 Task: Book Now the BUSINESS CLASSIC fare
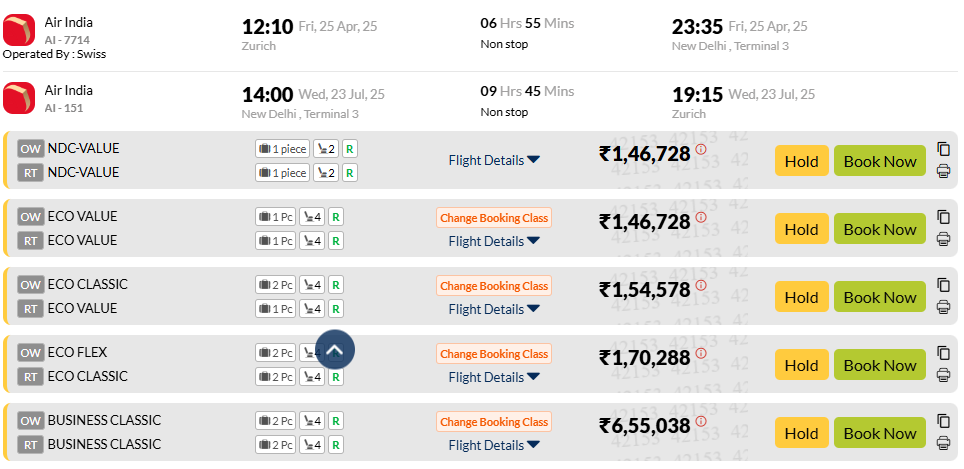880,433
